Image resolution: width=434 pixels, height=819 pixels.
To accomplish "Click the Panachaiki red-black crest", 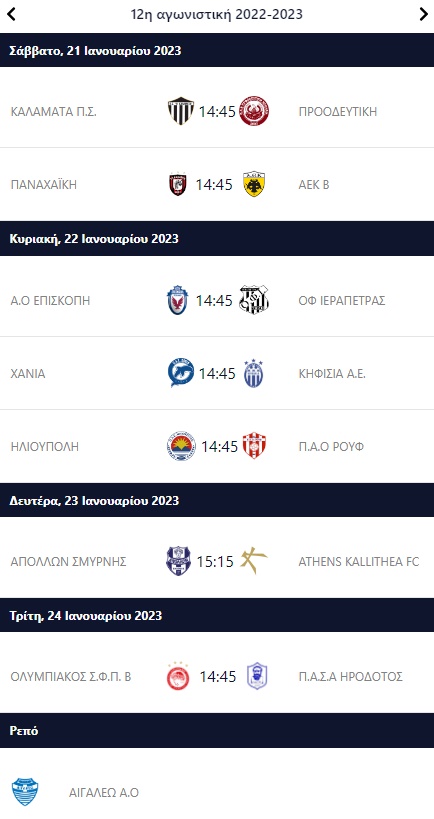I will 178,184.
